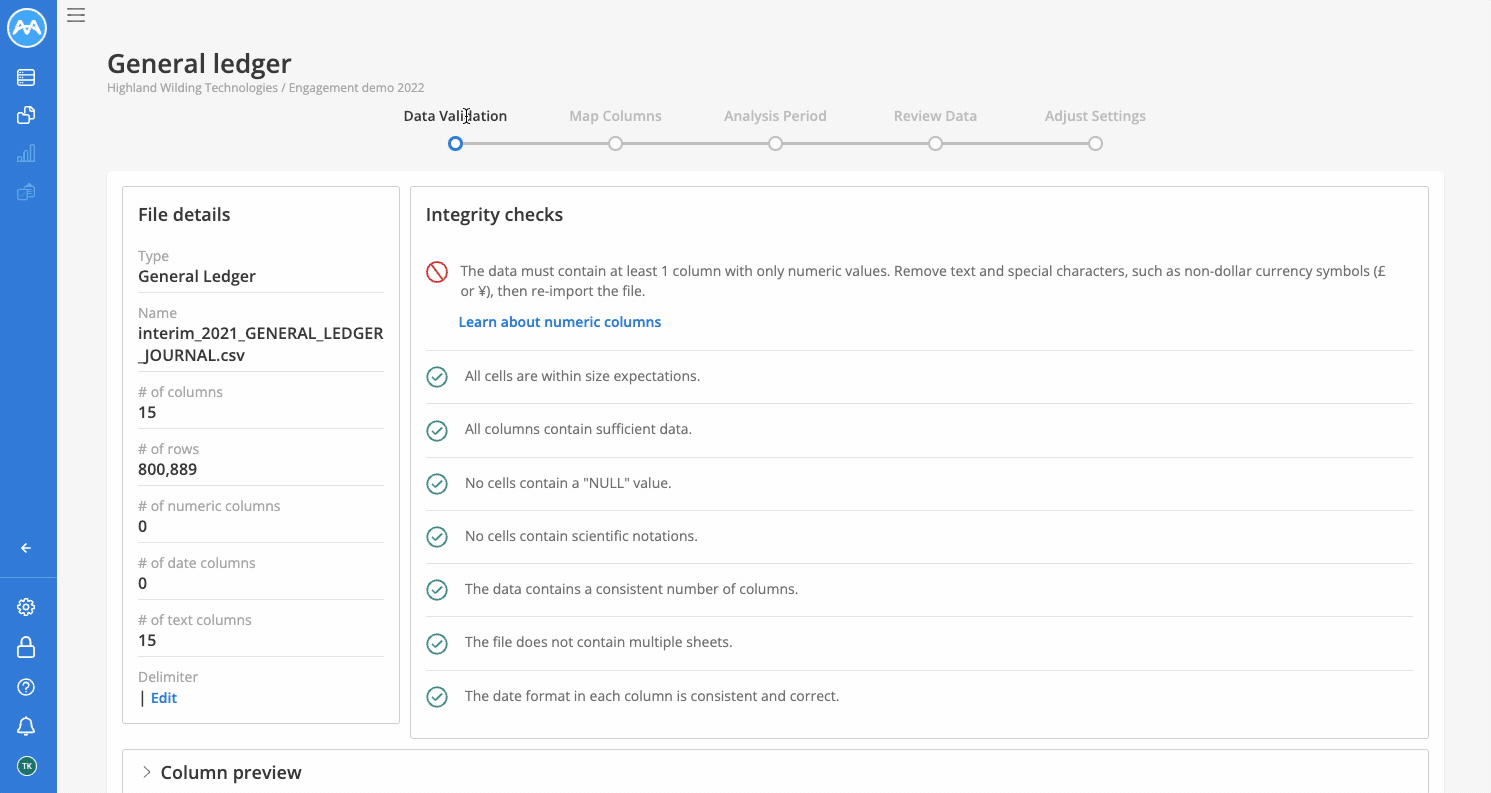Click check icon for cell size expectations
The width and height of the screenshot is (1491, 793).
437,377
